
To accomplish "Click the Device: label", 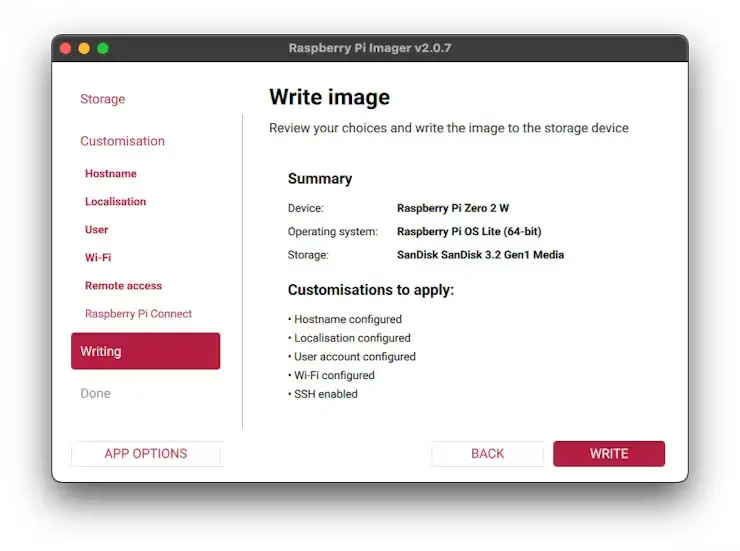I will [306, 208].
